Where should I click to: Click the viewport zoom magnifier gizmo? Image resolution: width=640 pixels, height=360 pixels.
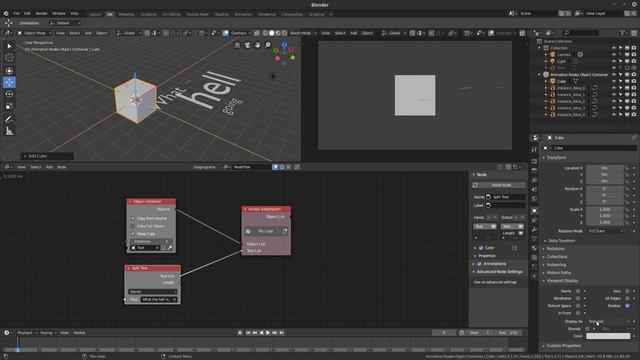click(x=268, y=45)
